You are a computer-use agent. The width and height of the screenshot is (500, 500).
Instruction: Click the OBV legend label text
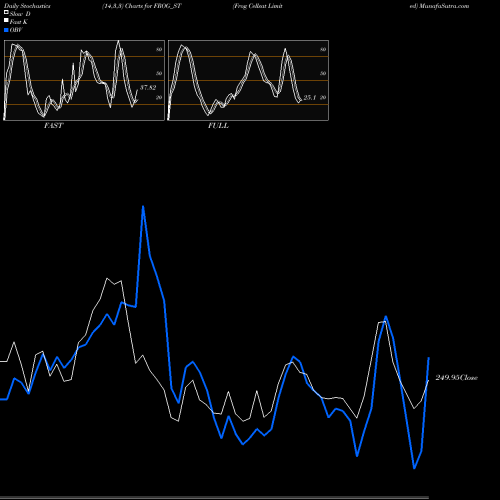16,30
